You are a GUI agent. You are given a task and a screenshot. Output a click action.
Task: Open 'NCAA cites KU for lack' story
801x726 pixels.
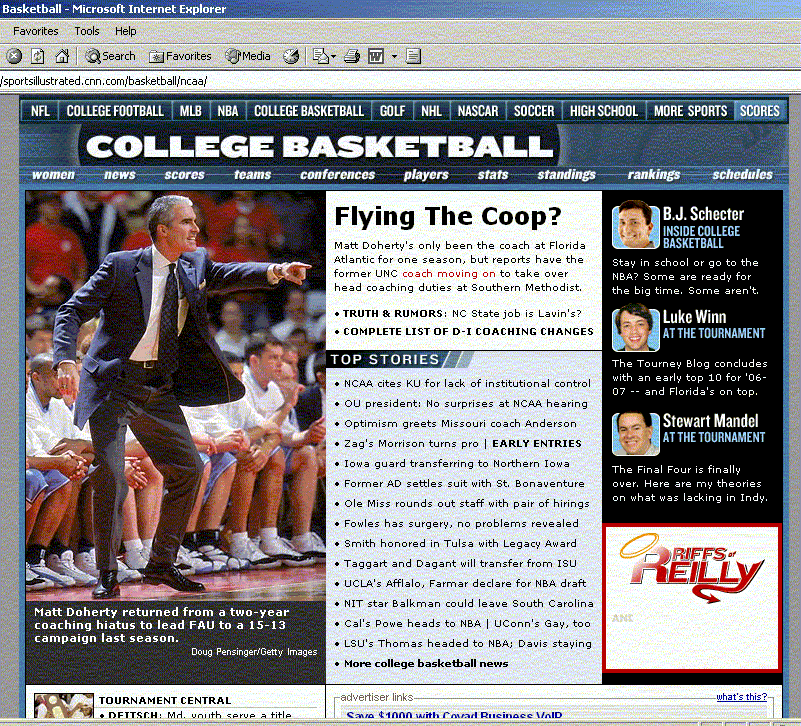tap(467, 383)
